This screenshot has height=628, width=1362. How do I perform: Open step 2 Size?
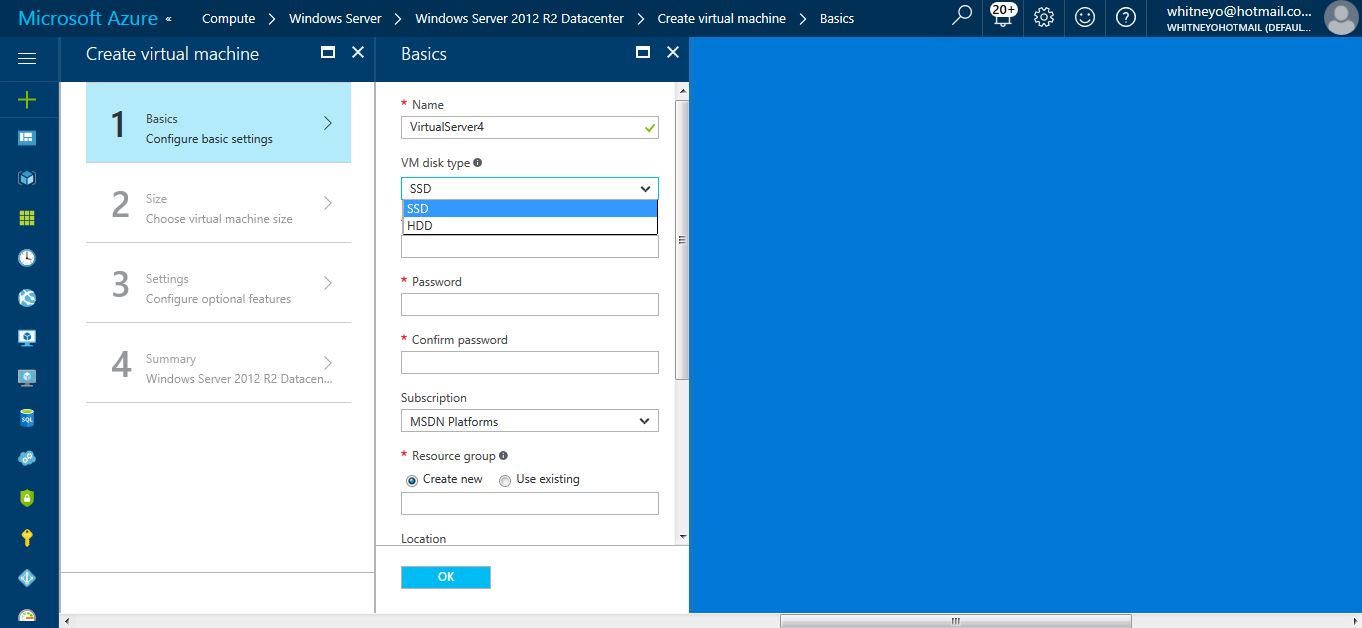[x=218, y=203]
